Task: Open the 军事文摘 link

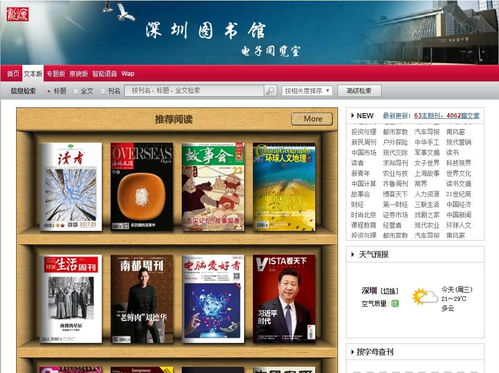Action: point(427,153)
